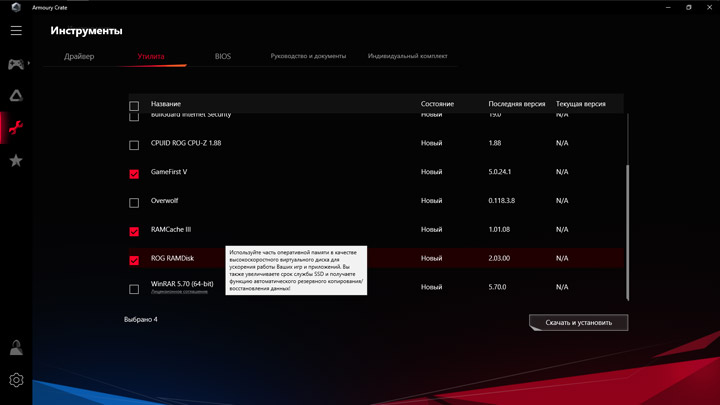The height and width of the screenshot is (405, 720).
Task: Click the ROG RAMDisk description tooltip
Action: (296, 270)
